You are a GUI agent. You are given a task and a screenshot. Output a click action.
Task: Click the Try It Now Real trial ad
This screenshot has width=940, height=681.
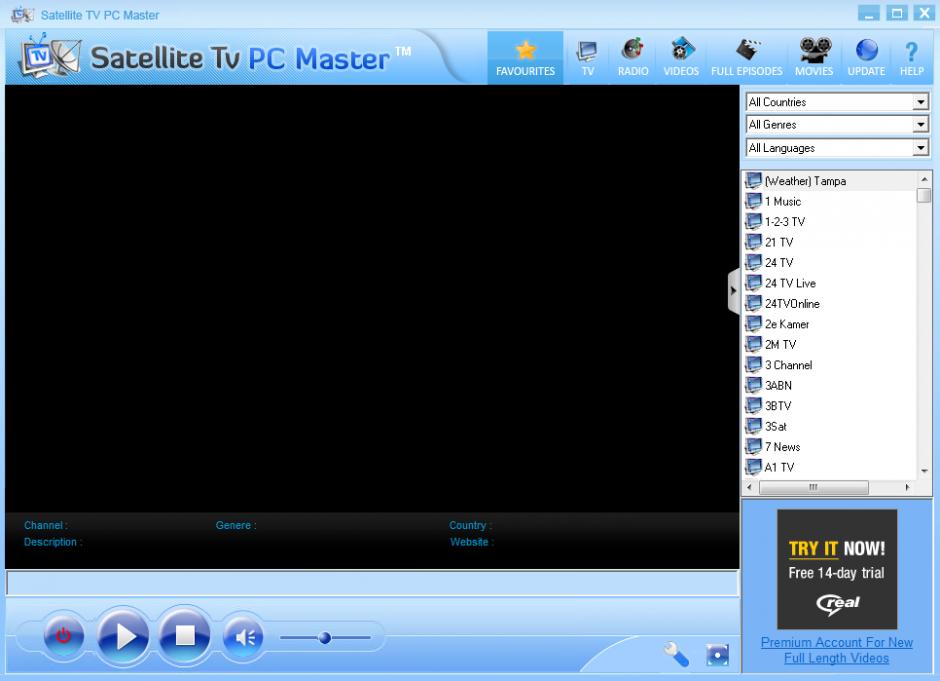pos(837,569)
